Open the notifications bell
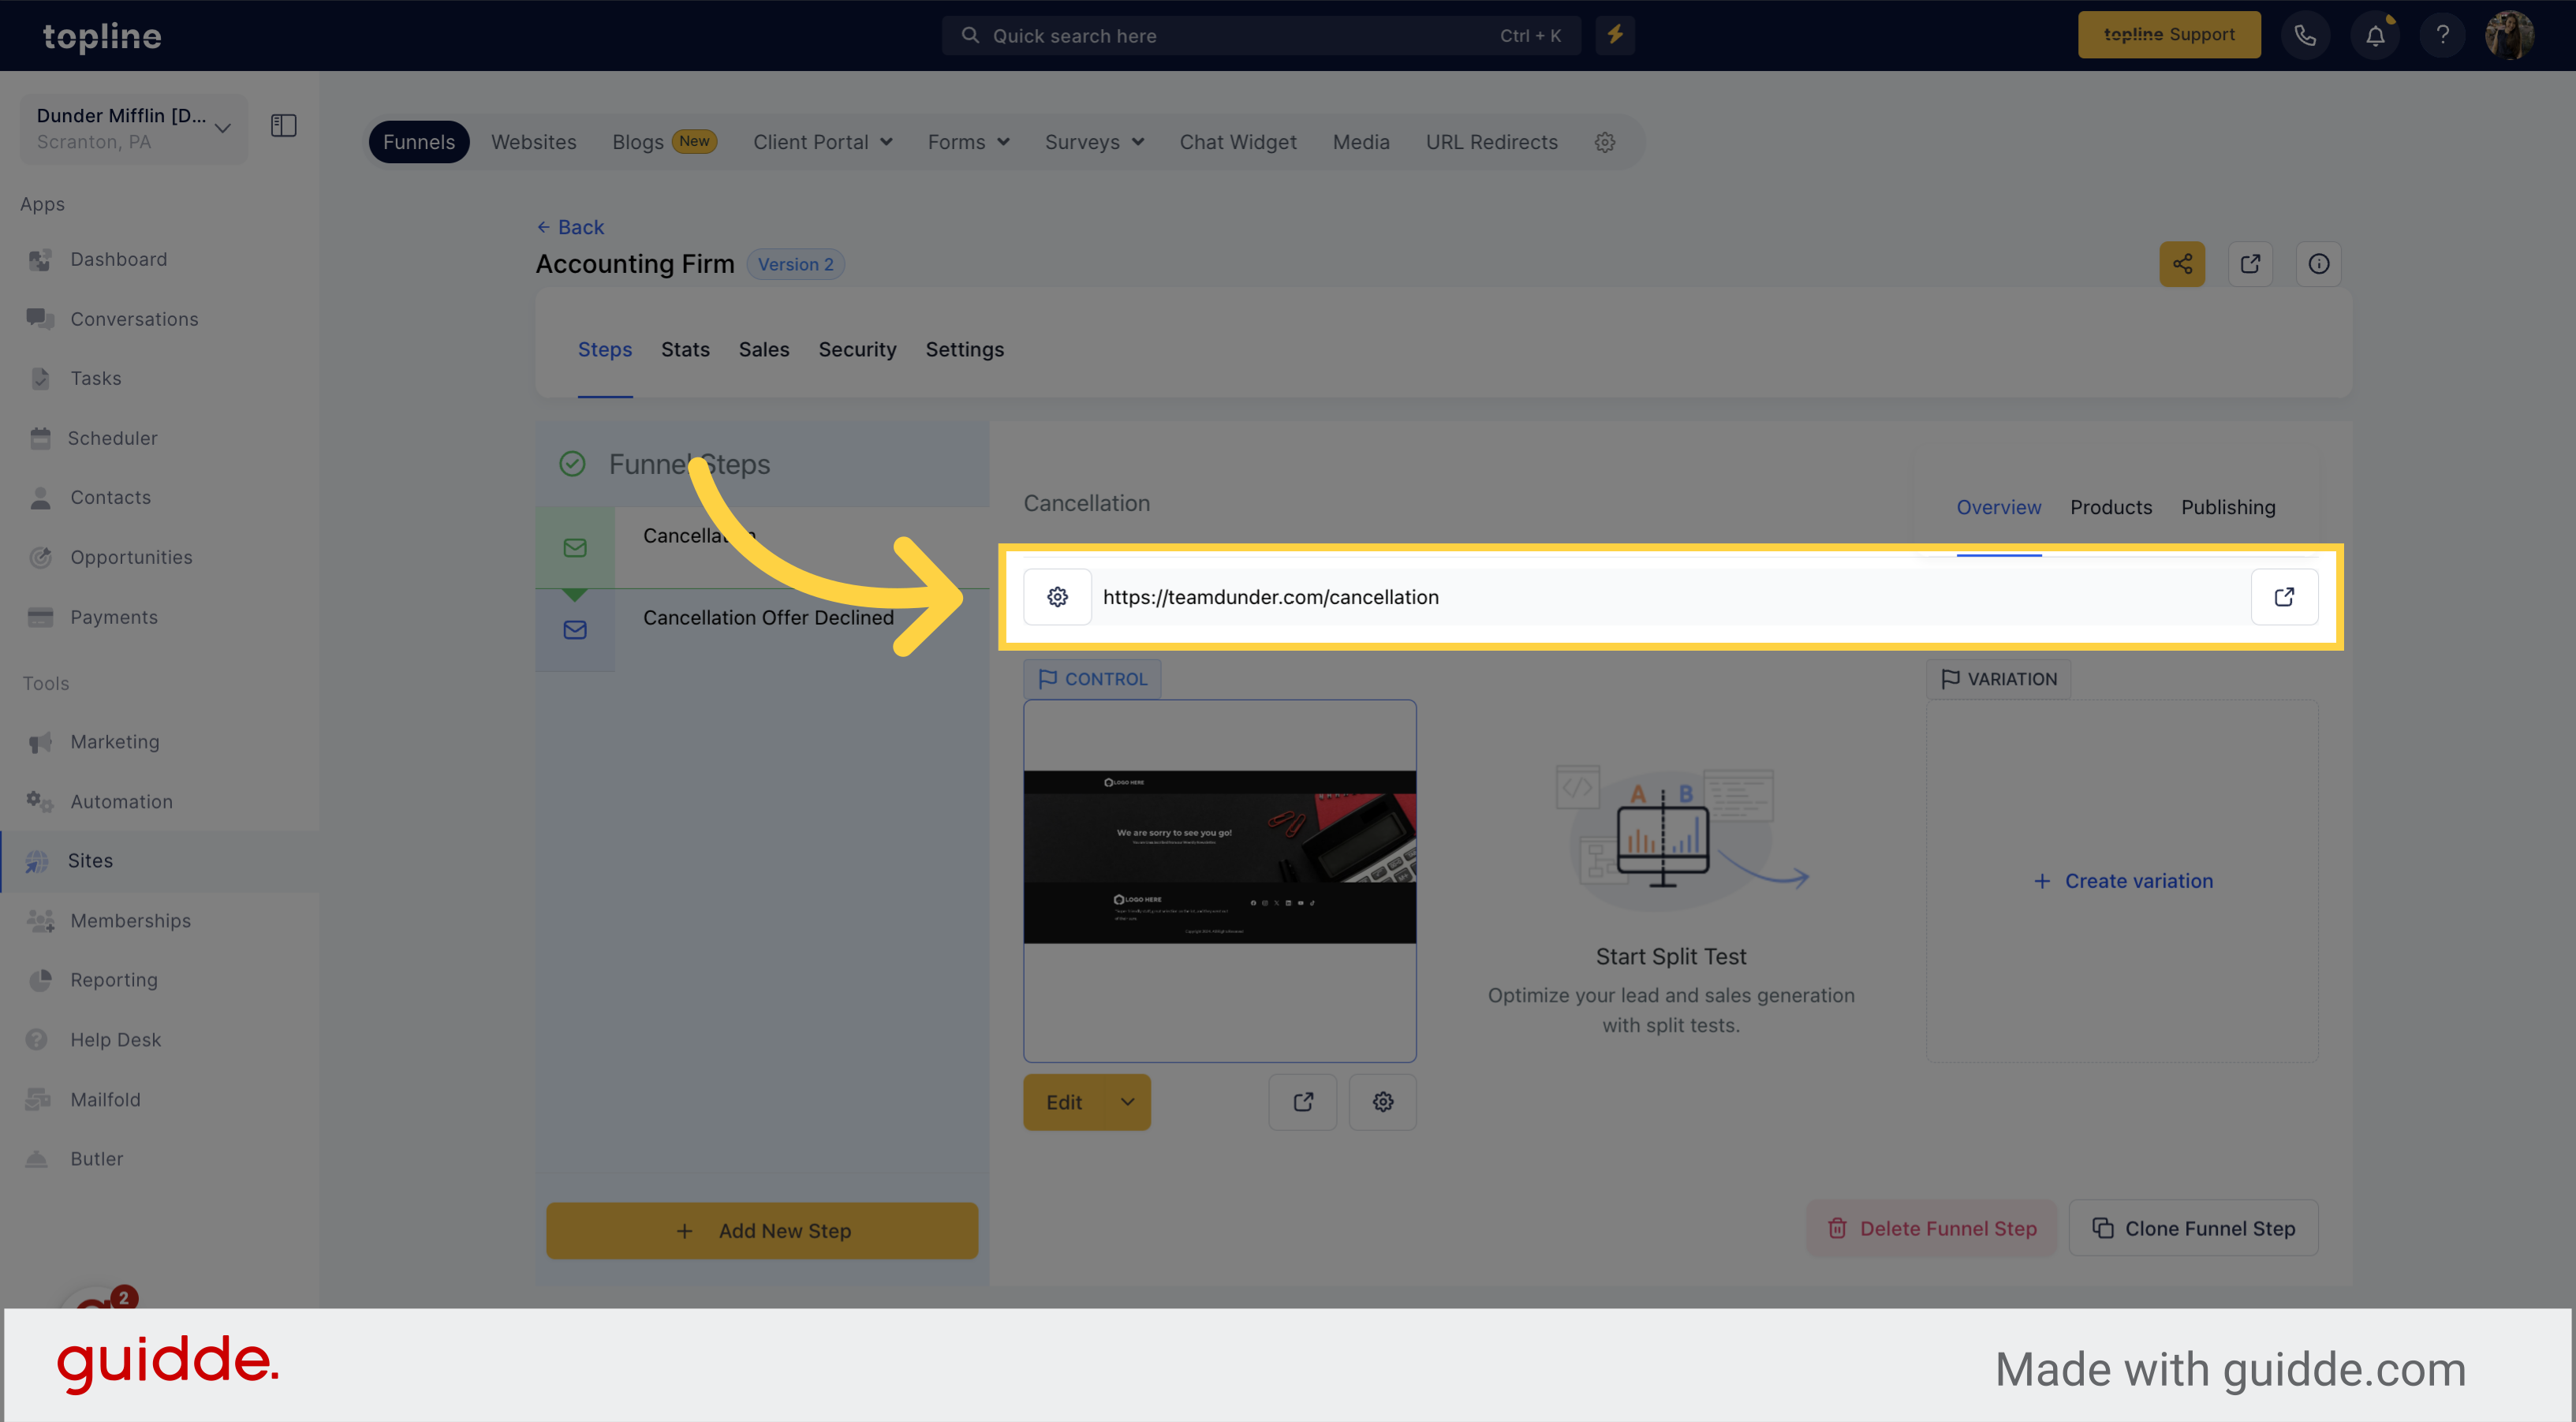The width and height of the screenshot is (2576, 1422). click(2375, 35)
